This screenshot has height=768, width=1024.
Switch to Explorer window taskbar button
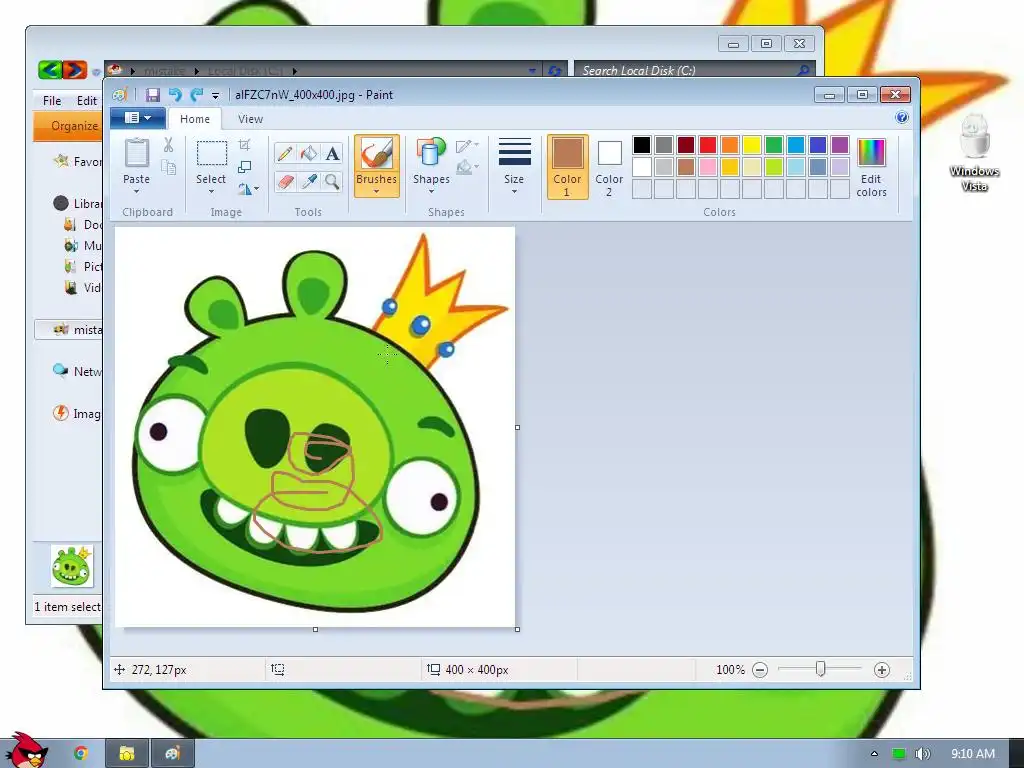tap(127, 753)
